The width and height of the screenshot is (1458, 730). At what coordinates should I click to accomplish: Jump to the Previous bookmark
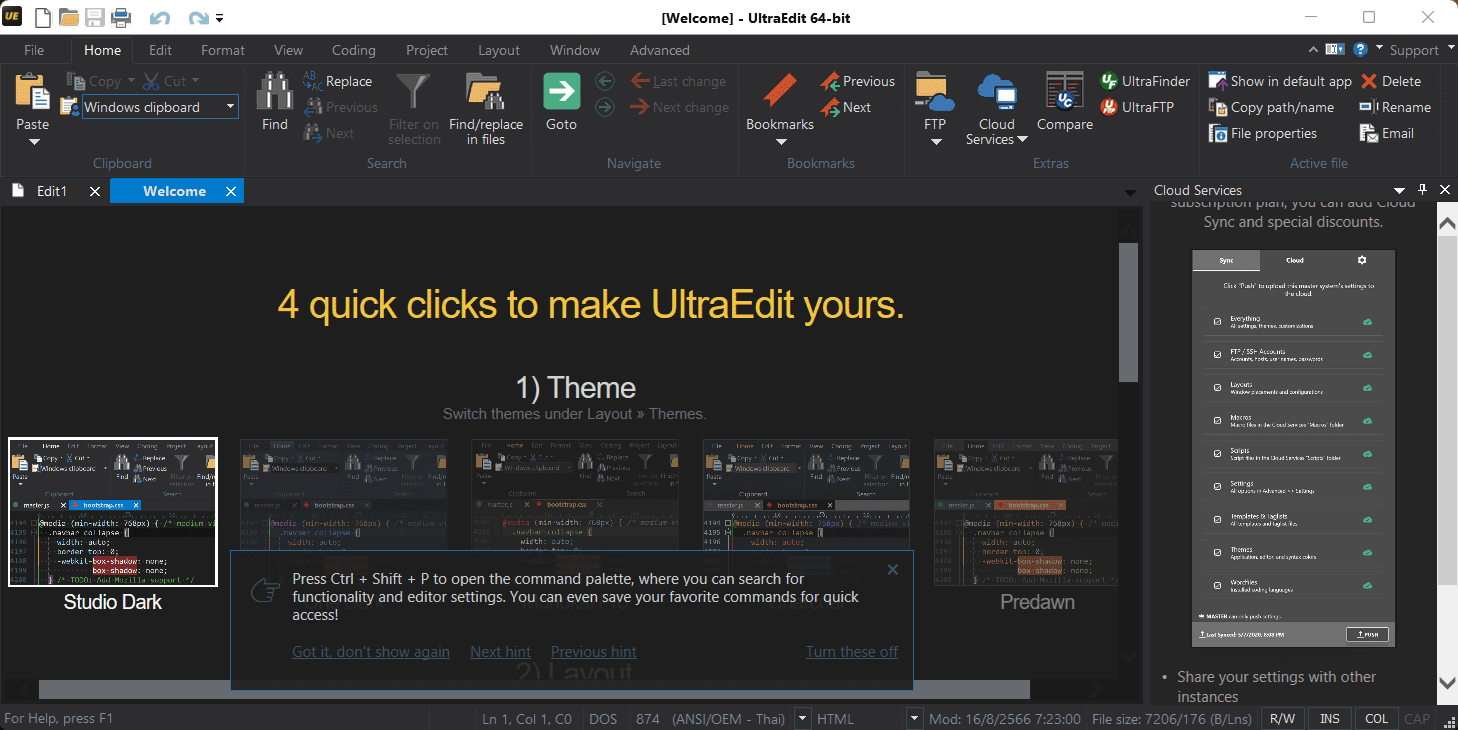(x=857, y=81)
